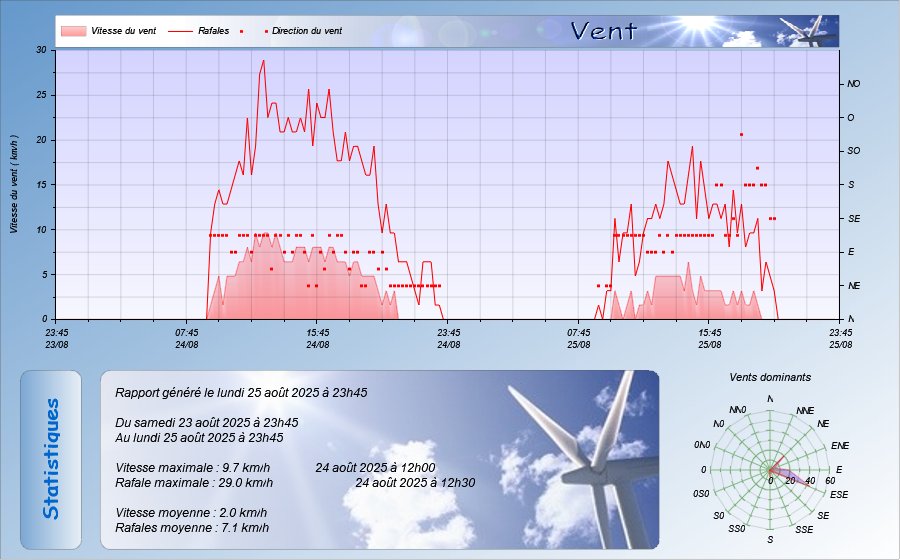
Task: Click the wind turbine image in header banner
Action: pyautogui.click(x=808, y=31)
